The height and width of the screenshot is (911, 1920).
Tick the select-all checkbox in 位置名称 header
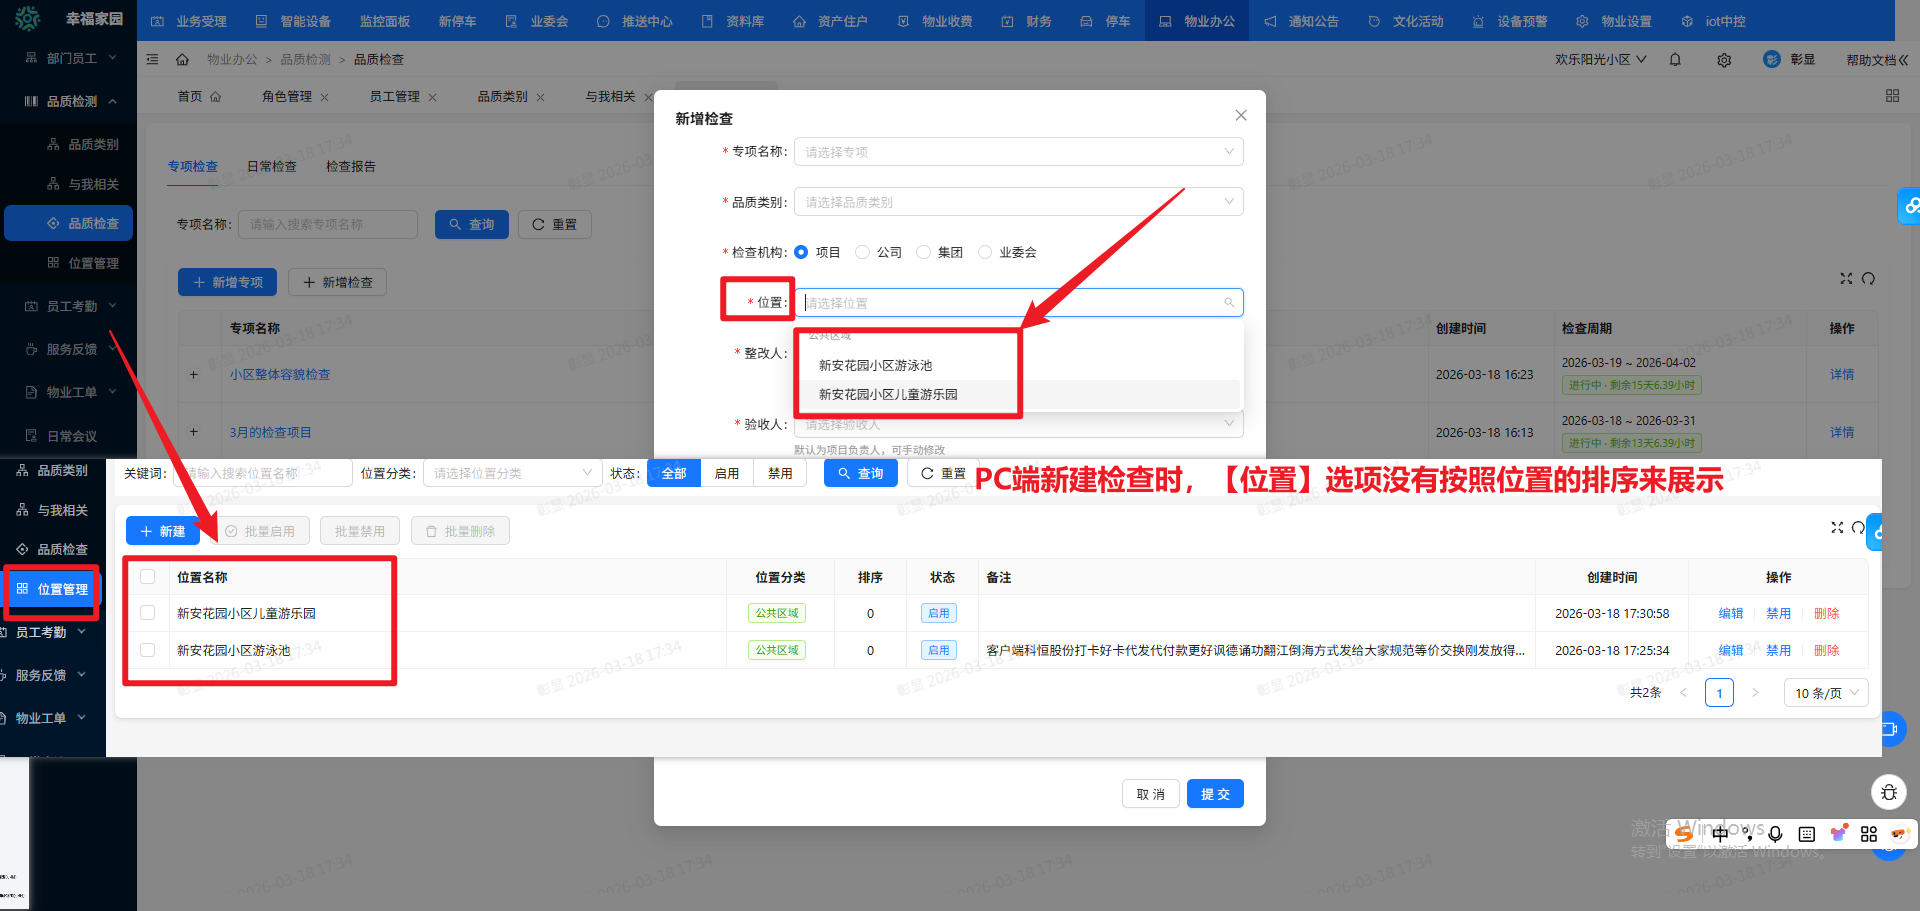[148, 577]
